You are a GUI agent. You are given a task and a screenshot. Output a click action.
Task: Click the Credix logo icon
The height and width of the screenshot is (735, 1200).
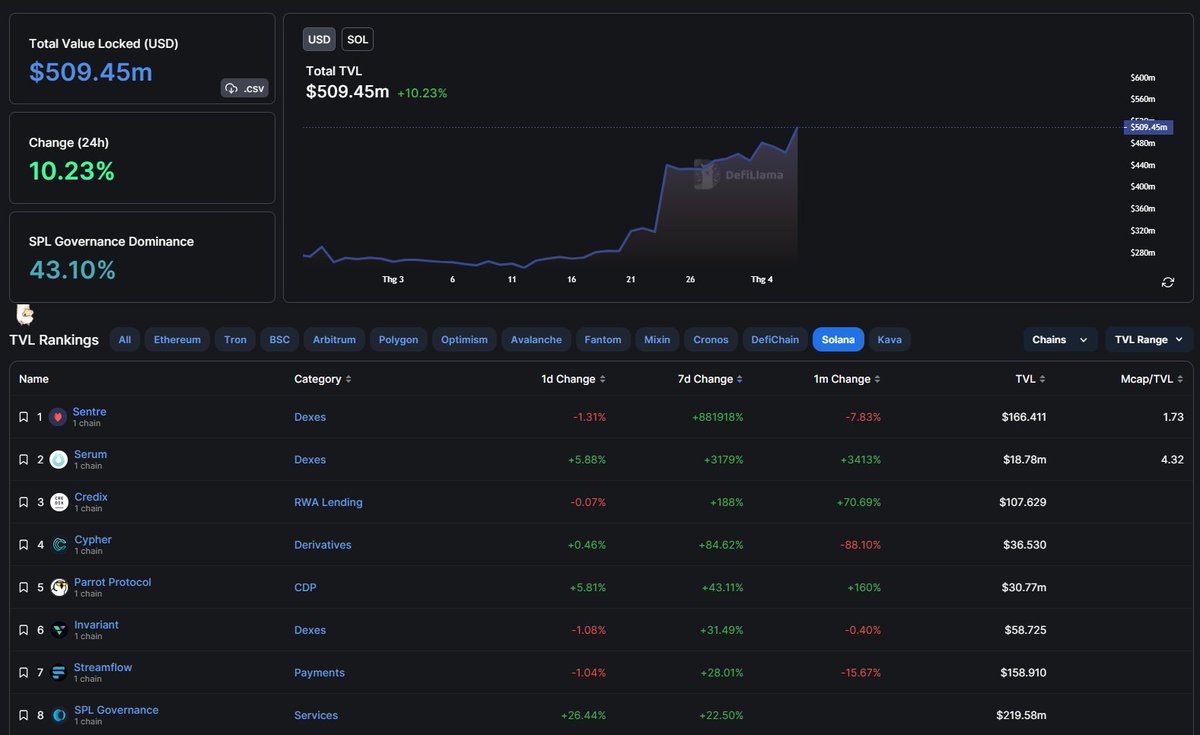(59, 502)
